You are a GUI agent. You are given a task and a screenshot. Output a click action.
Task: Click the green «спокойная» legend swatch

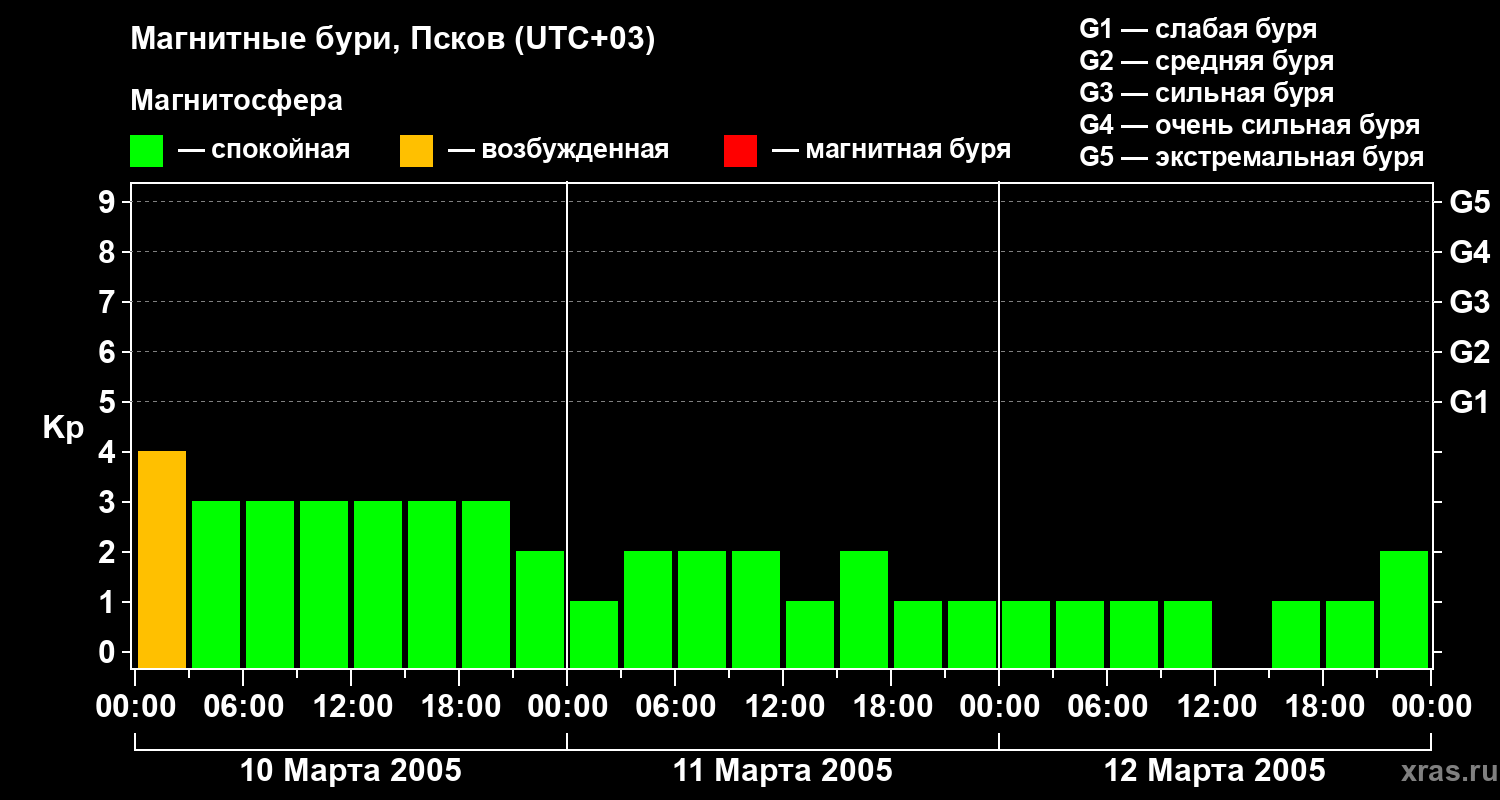point(146,151)
